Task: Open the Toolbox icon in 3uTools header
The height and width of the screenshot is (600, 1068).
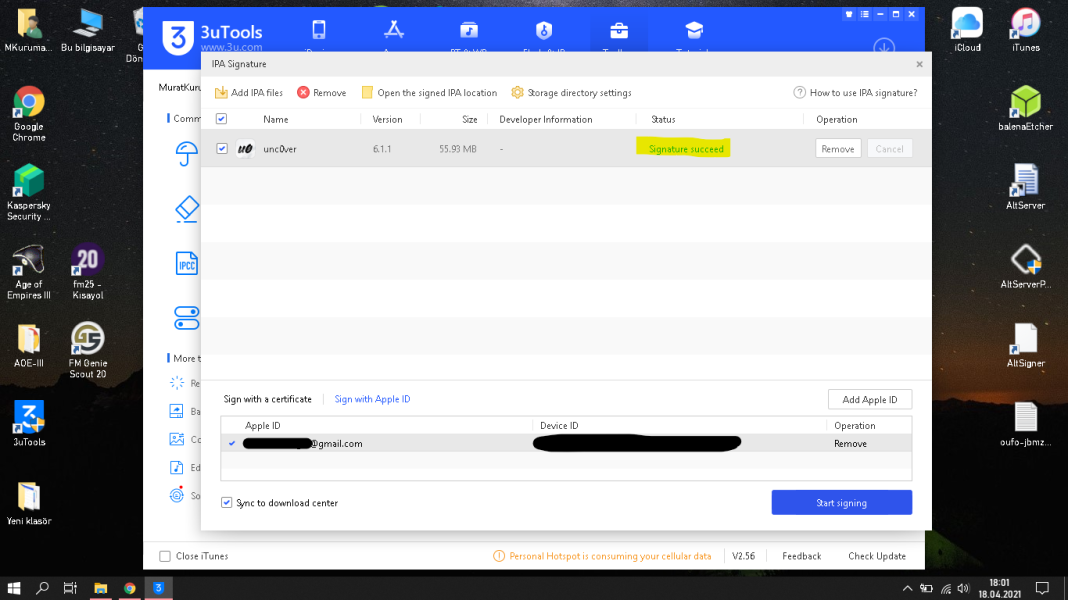Action: [x=619, y=30]
